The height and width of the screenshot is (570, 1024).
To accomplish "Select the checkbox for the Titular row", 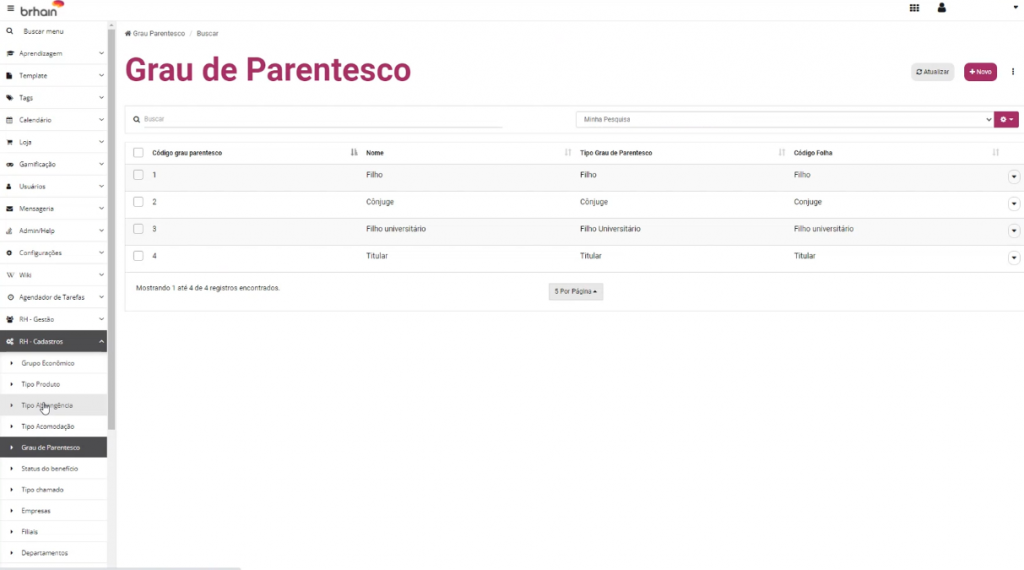I will (138, 256).
